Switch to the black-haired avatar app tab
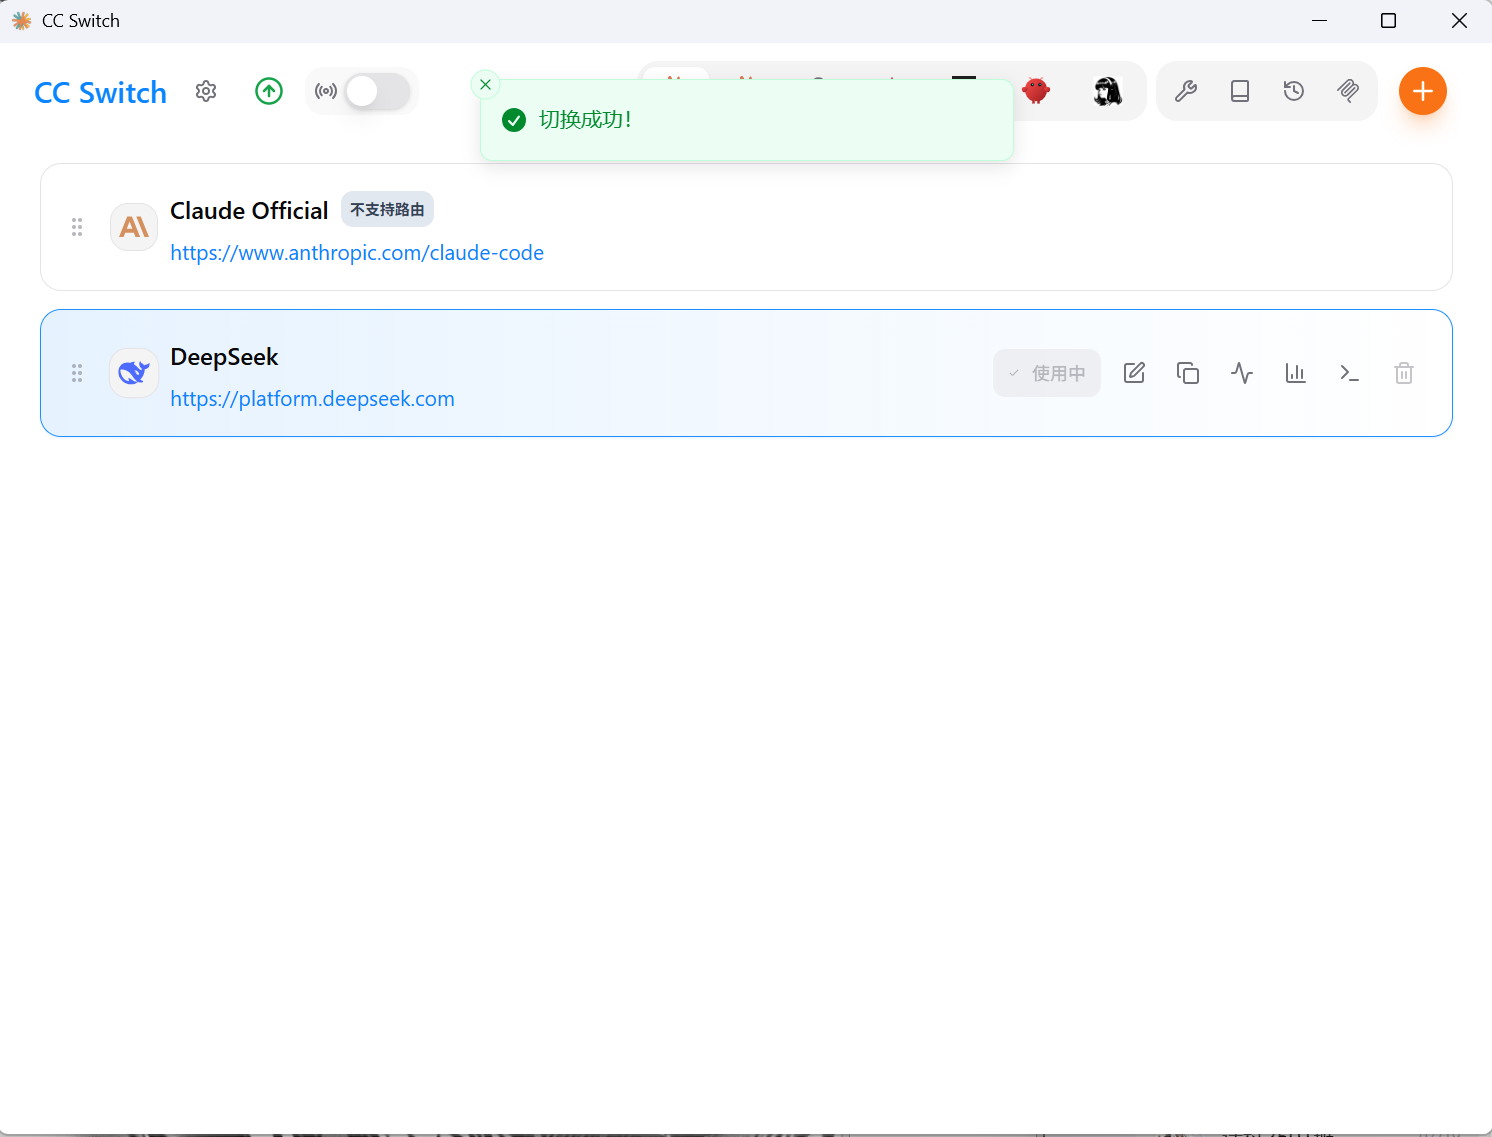This screenshot has width=1492, height=1137. click(1107, 91)
